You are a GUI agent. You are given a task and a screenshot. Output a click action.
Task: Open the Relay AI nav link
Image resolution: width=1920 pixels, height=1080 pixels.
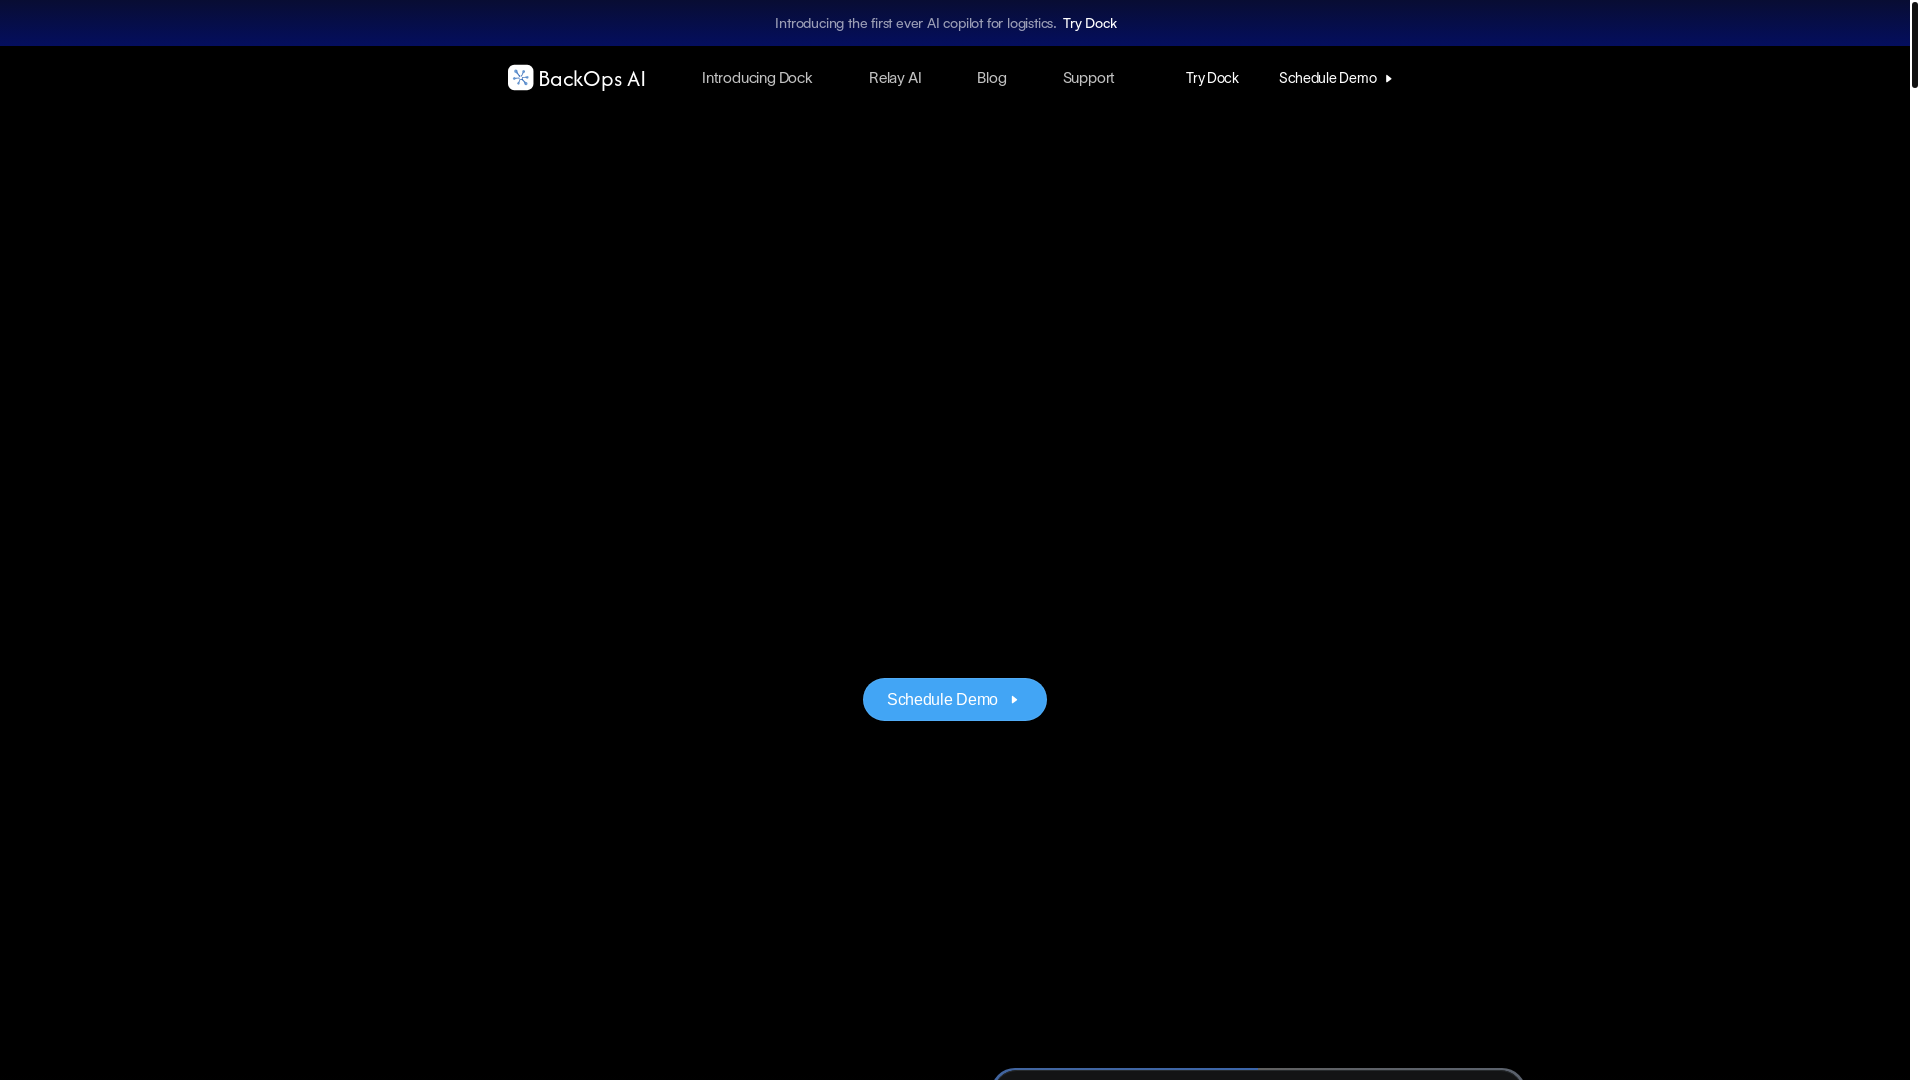click(x=895, y=78)
